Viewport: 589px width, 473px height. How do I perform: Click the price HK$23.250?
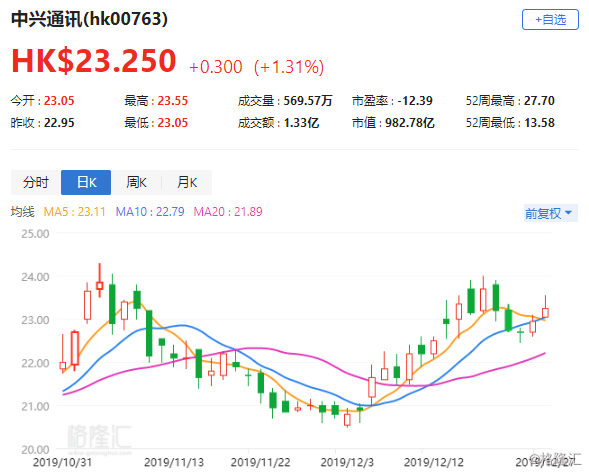click(x=94, y=61)
